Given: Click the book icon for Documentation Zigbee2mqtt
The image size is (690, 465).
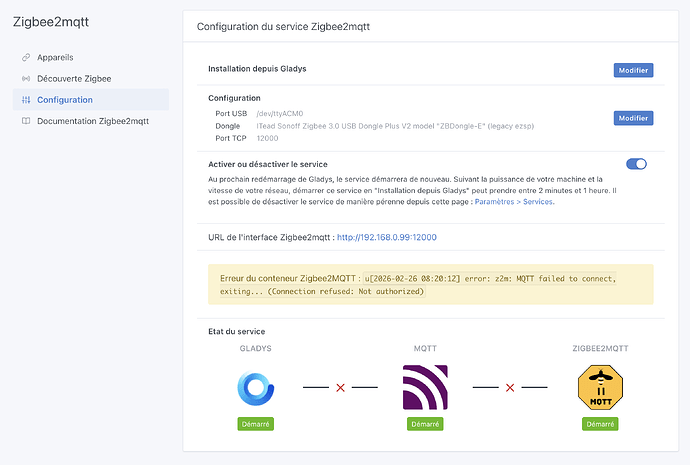Looking at the screenshot, I should tap(26, 121).
